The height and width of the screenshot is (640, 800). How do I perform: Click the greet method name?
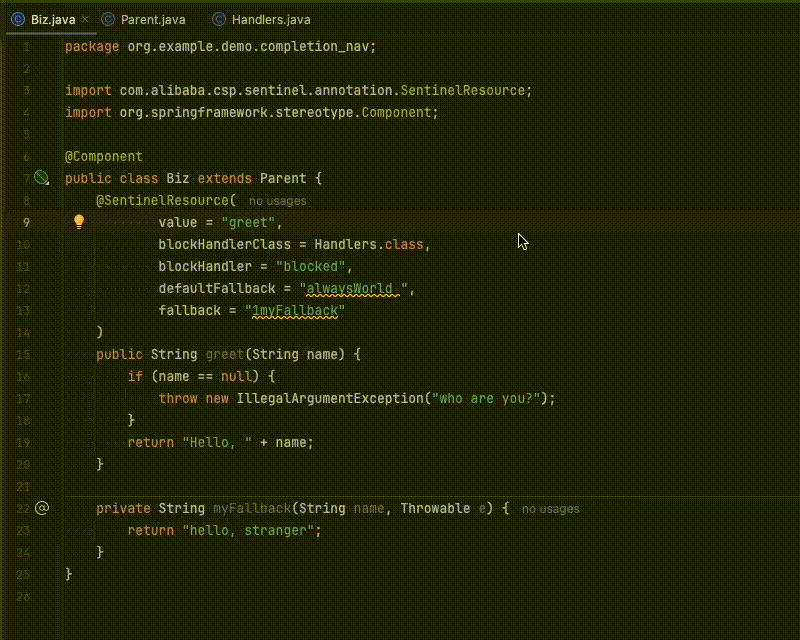[225, 354]
